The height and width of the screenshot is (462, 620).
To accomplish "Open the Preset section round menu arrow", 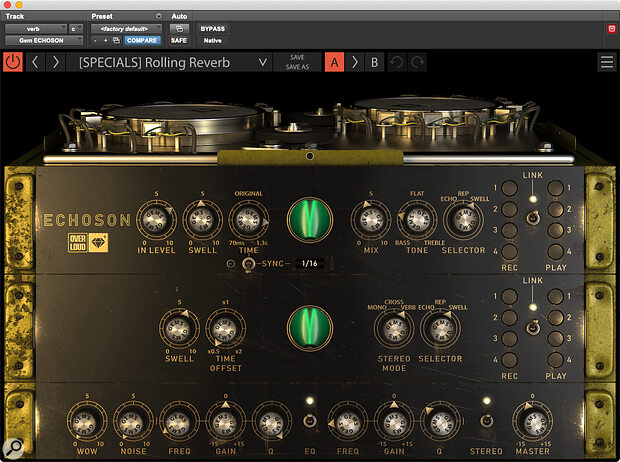I will click(x=159, y=16).
